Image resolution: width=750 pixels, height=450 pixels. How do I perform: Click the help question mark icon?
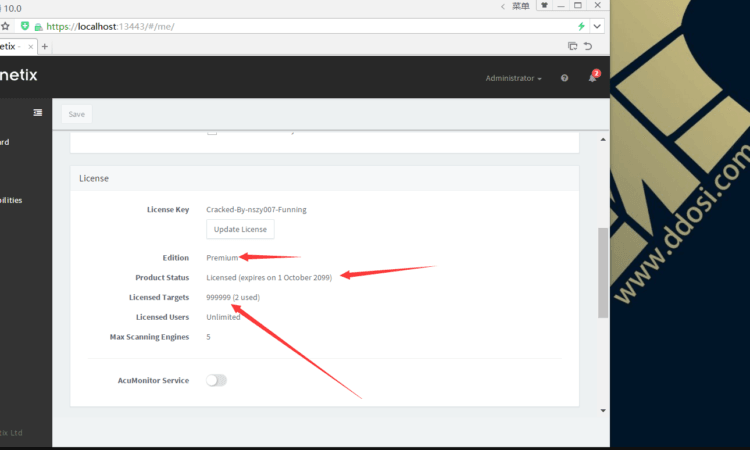pyautogui.click(x=564, y=78)
